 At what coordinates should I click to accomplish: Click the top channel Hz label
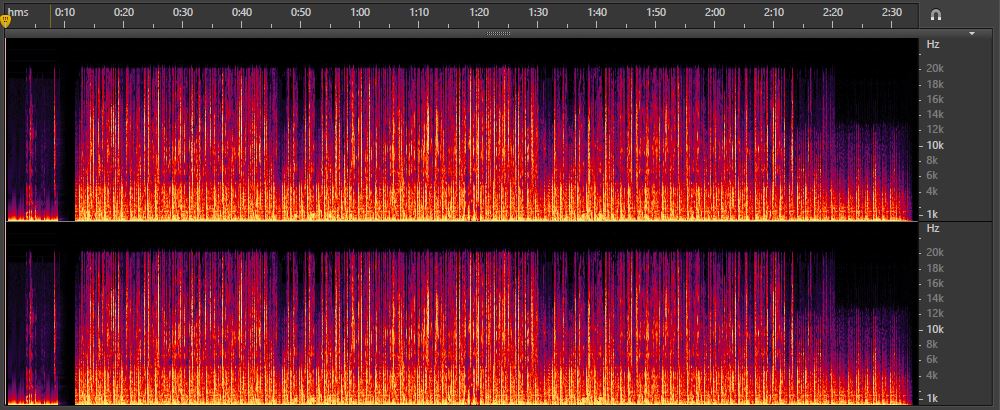(x=933, y=45)
